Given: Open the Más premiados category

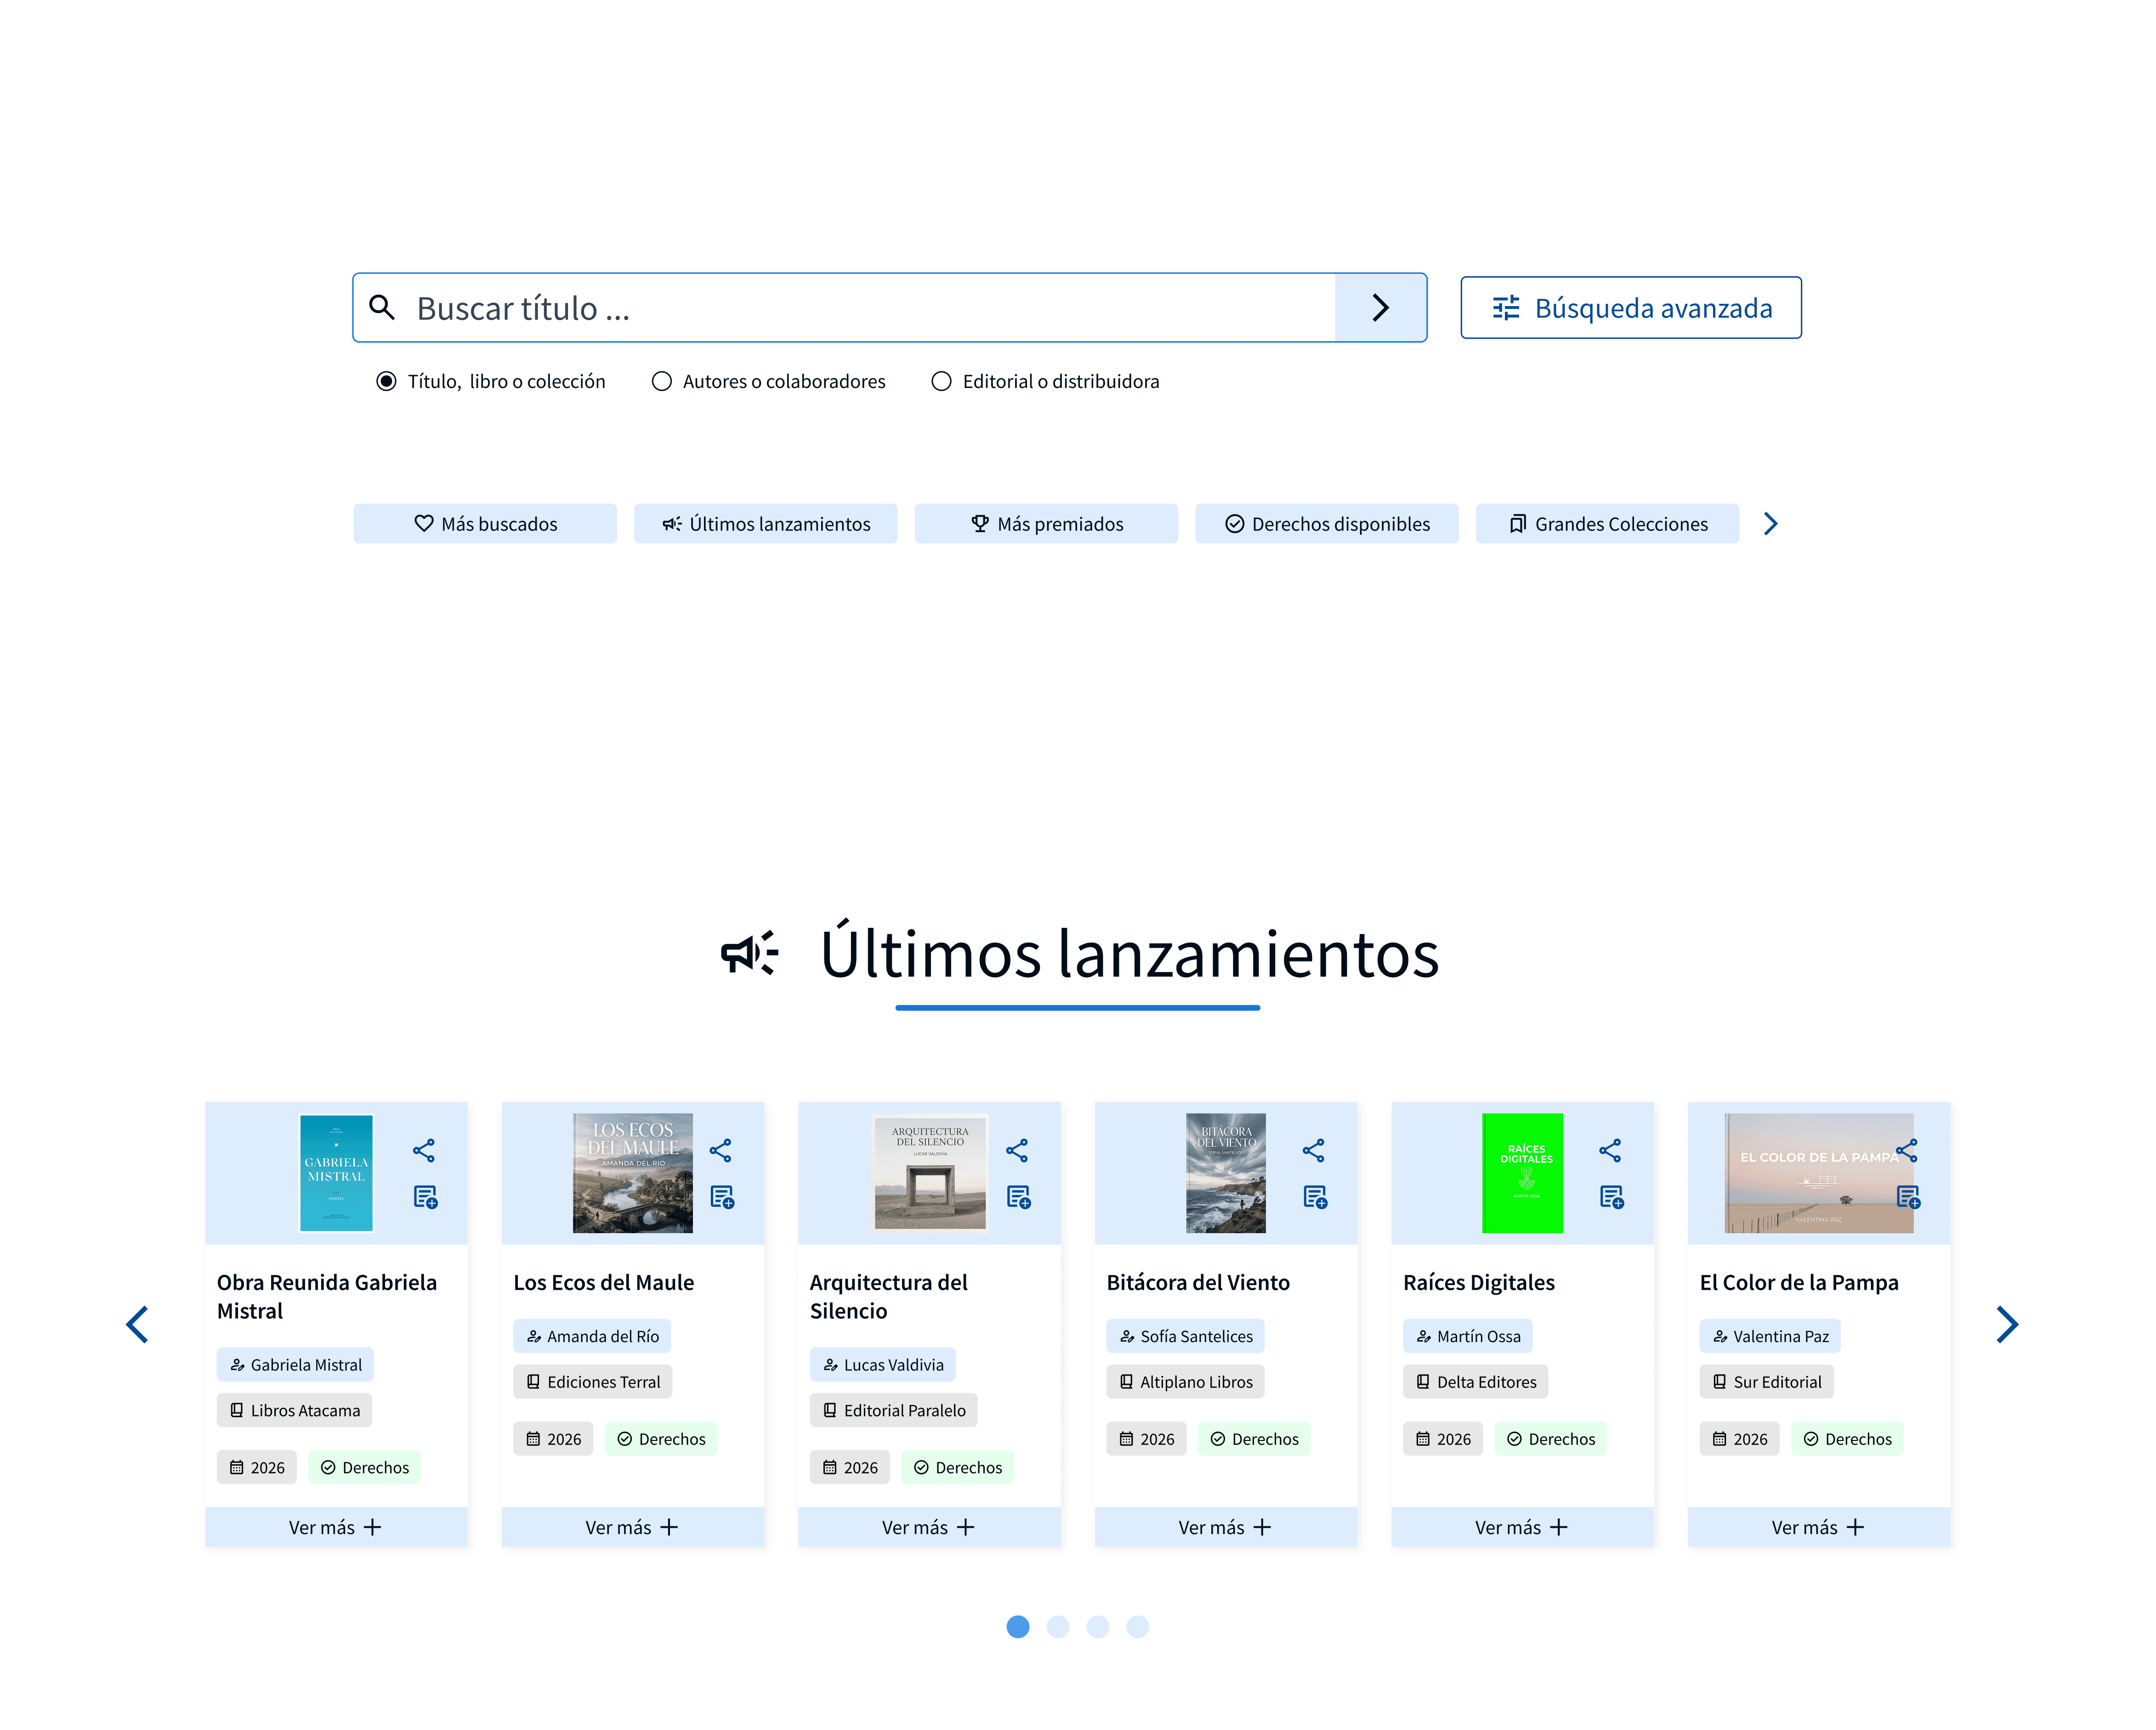Looking at the screenshot, I should [1046, 524].
